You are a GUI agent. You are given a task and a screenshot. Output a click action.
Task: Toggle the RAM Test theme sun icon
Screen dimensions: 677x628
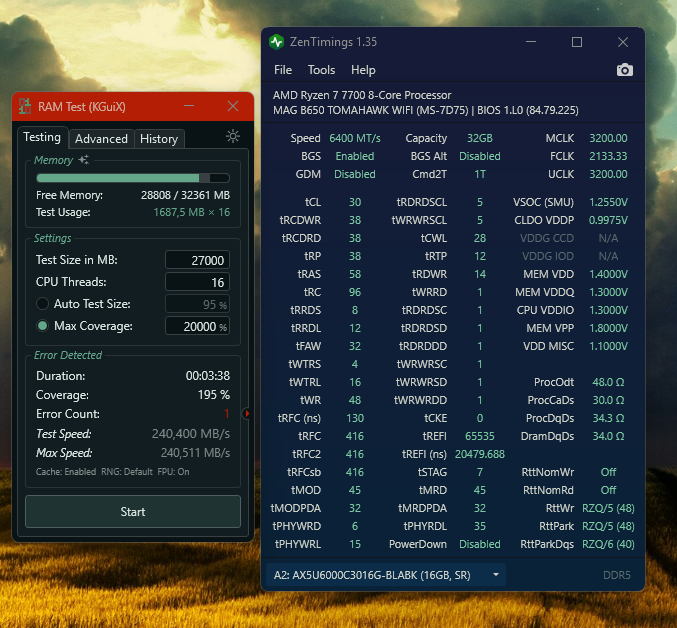[x=233, y=136]
